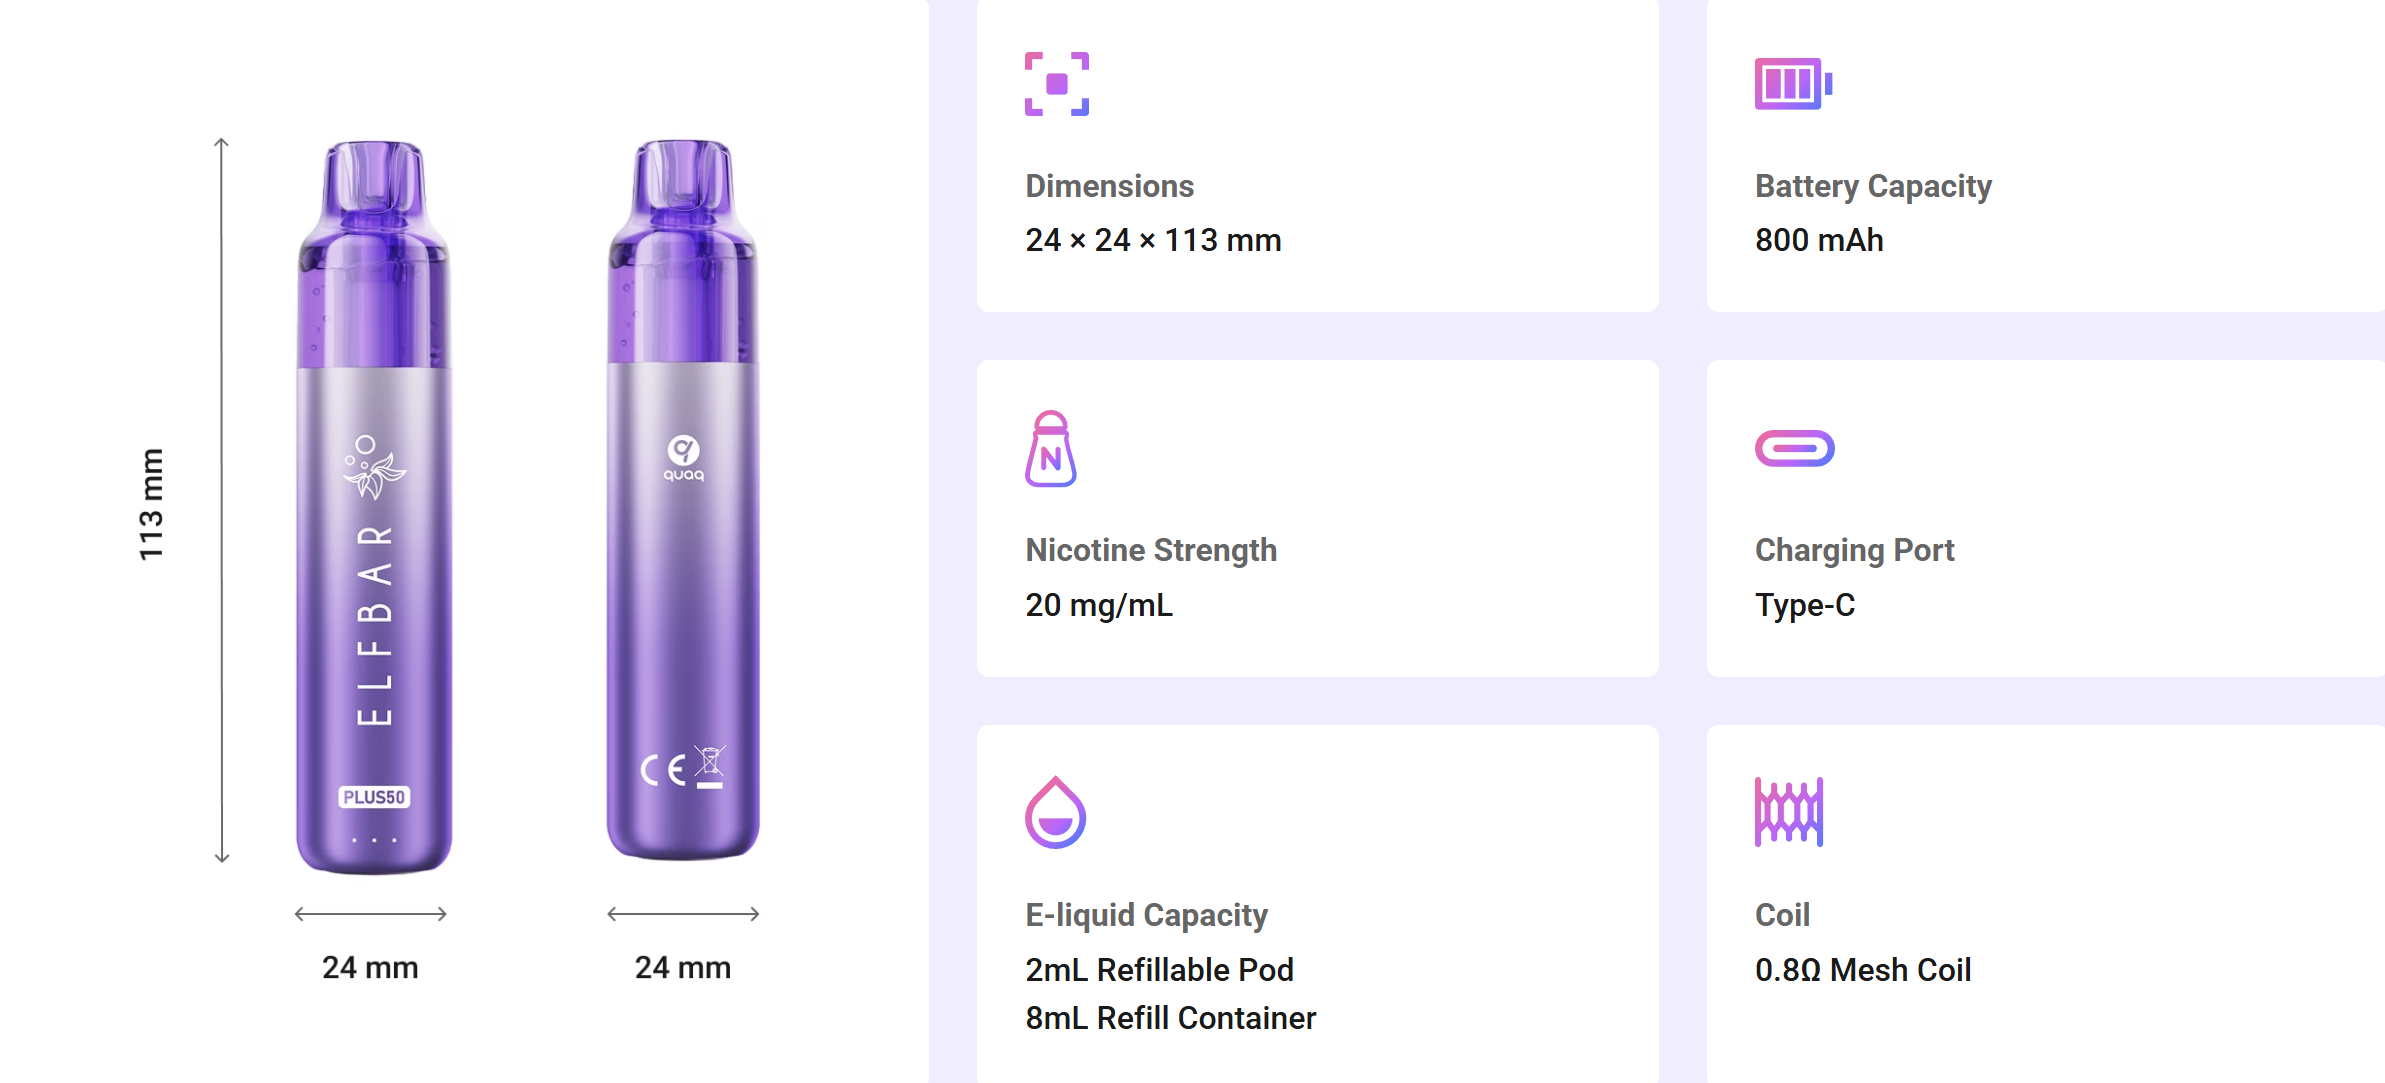Click the 2mL Refillable Pod text

[1159, 970]
